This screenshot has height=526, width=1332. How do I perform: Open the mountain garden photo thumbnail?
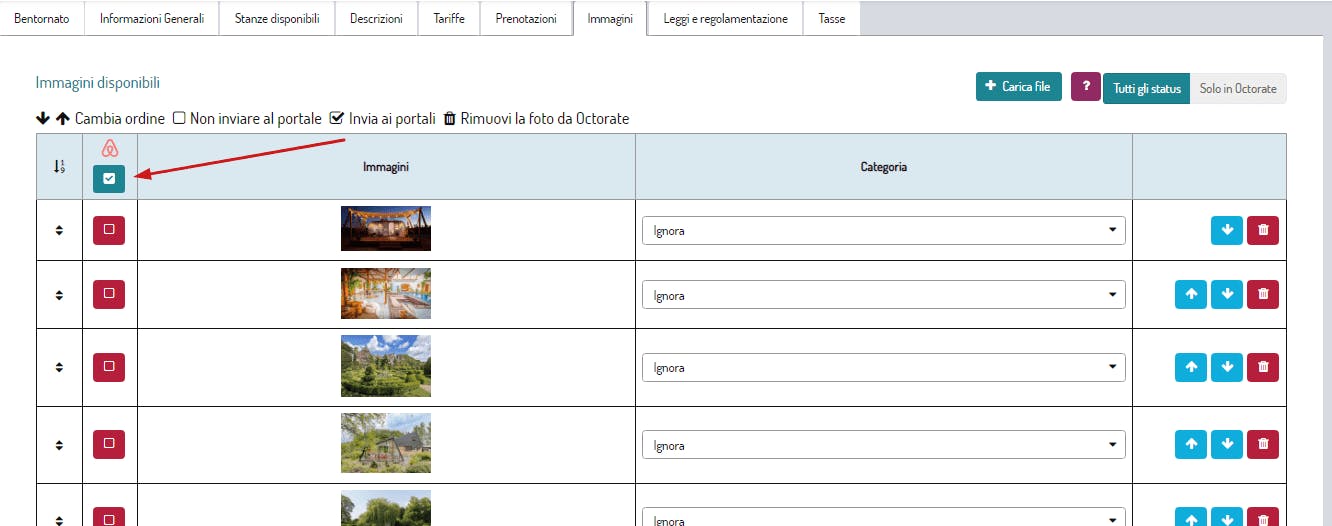click(386, 365)
